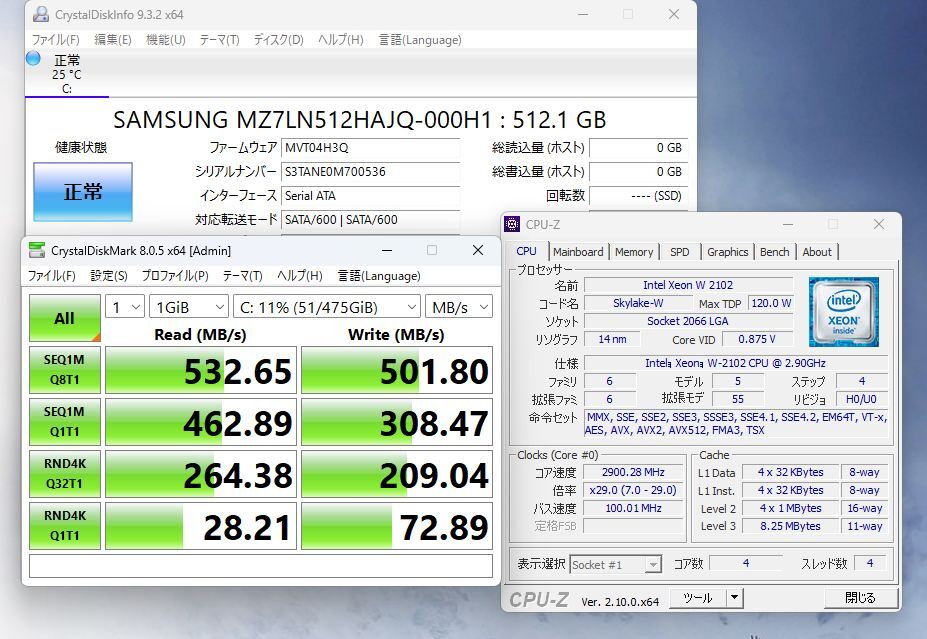
Task: Open 機能(U) menu in CrystalDiskInfo
Action: (x=166, y=40)
